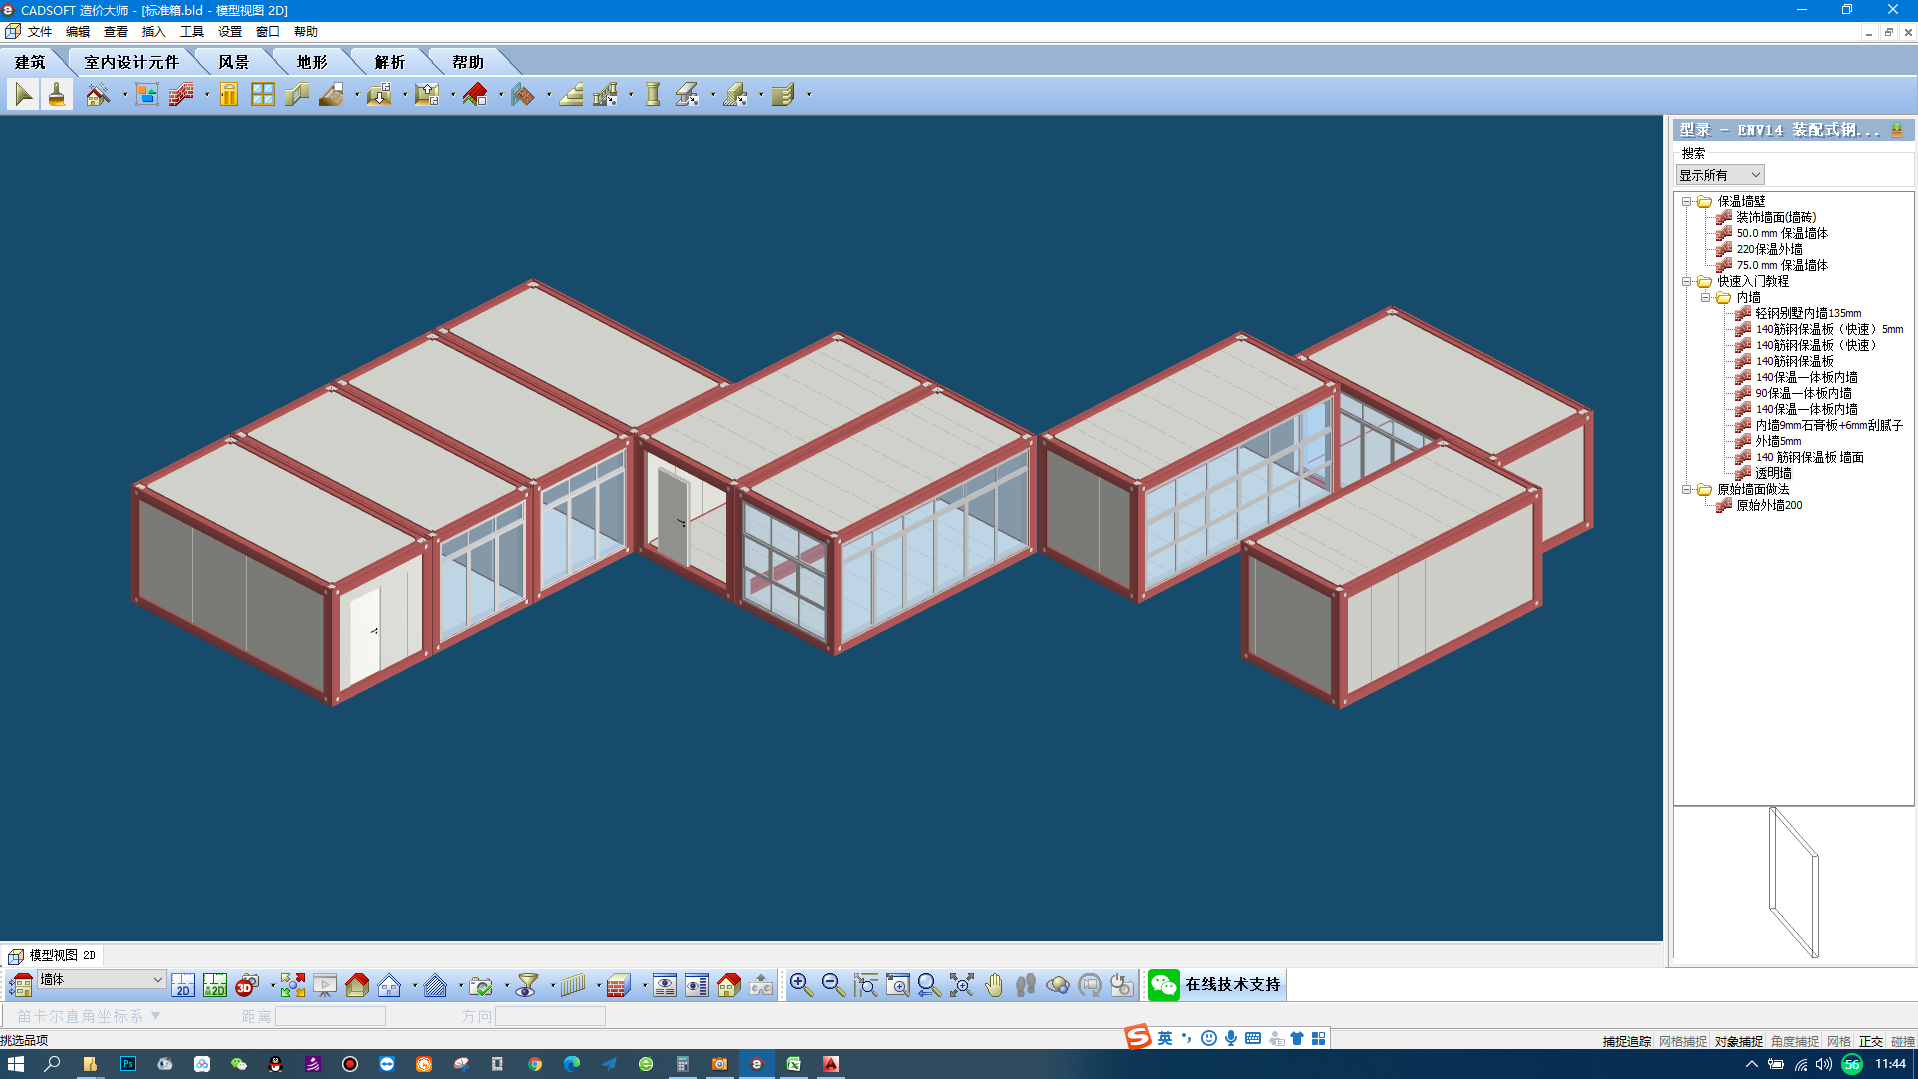Open the brick wall tool dropdown arrow

207,96
